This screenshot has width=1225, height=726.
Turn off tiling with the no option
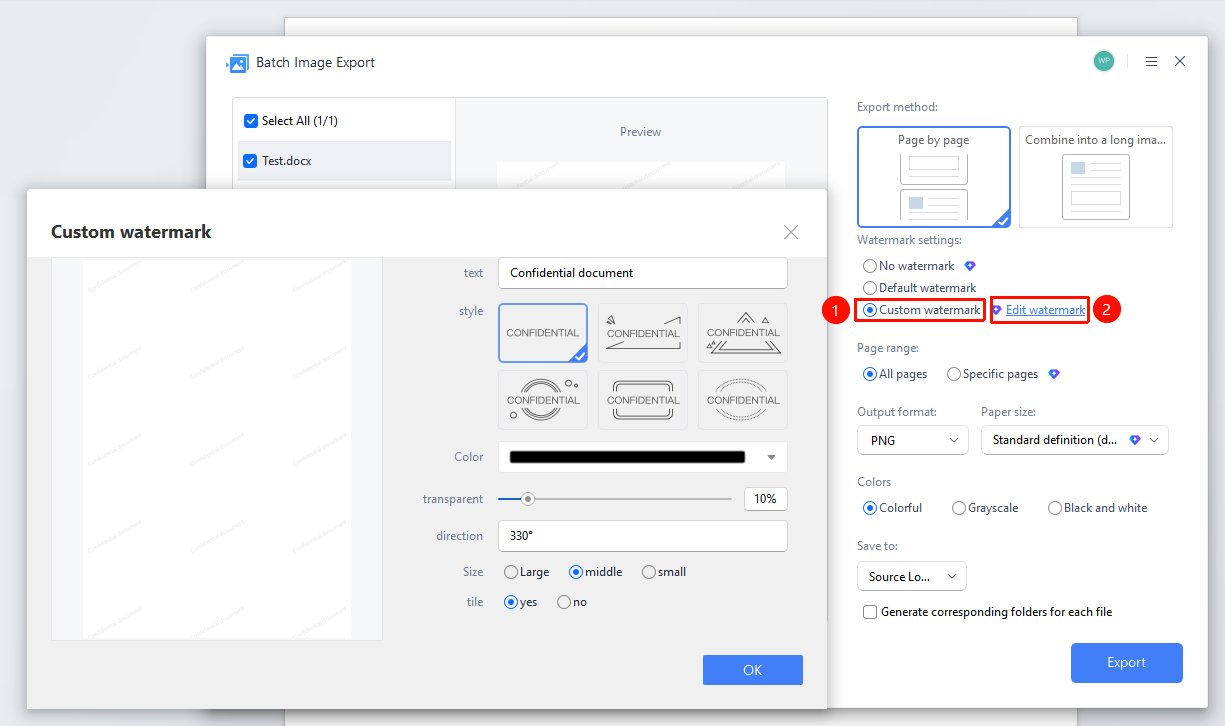564,602
